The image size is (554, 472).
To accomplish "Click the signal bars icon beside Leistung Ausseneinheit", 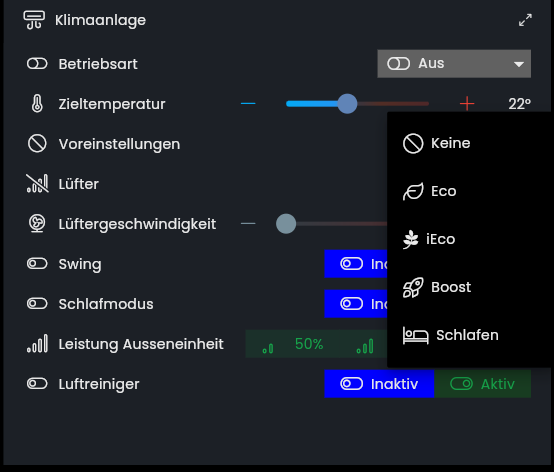I will coord(37,344).
